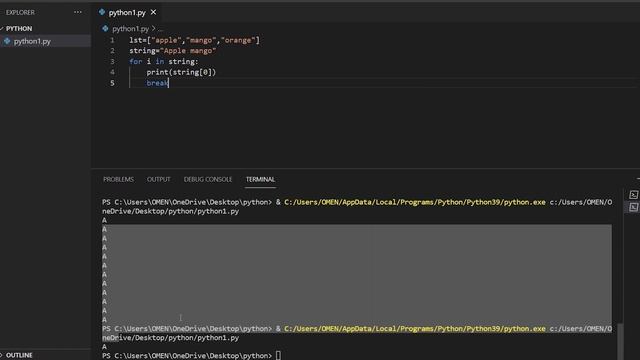640x360 pixels.
Task: Click python1.py in the breadcrumb bar
Action: (130, 29)
